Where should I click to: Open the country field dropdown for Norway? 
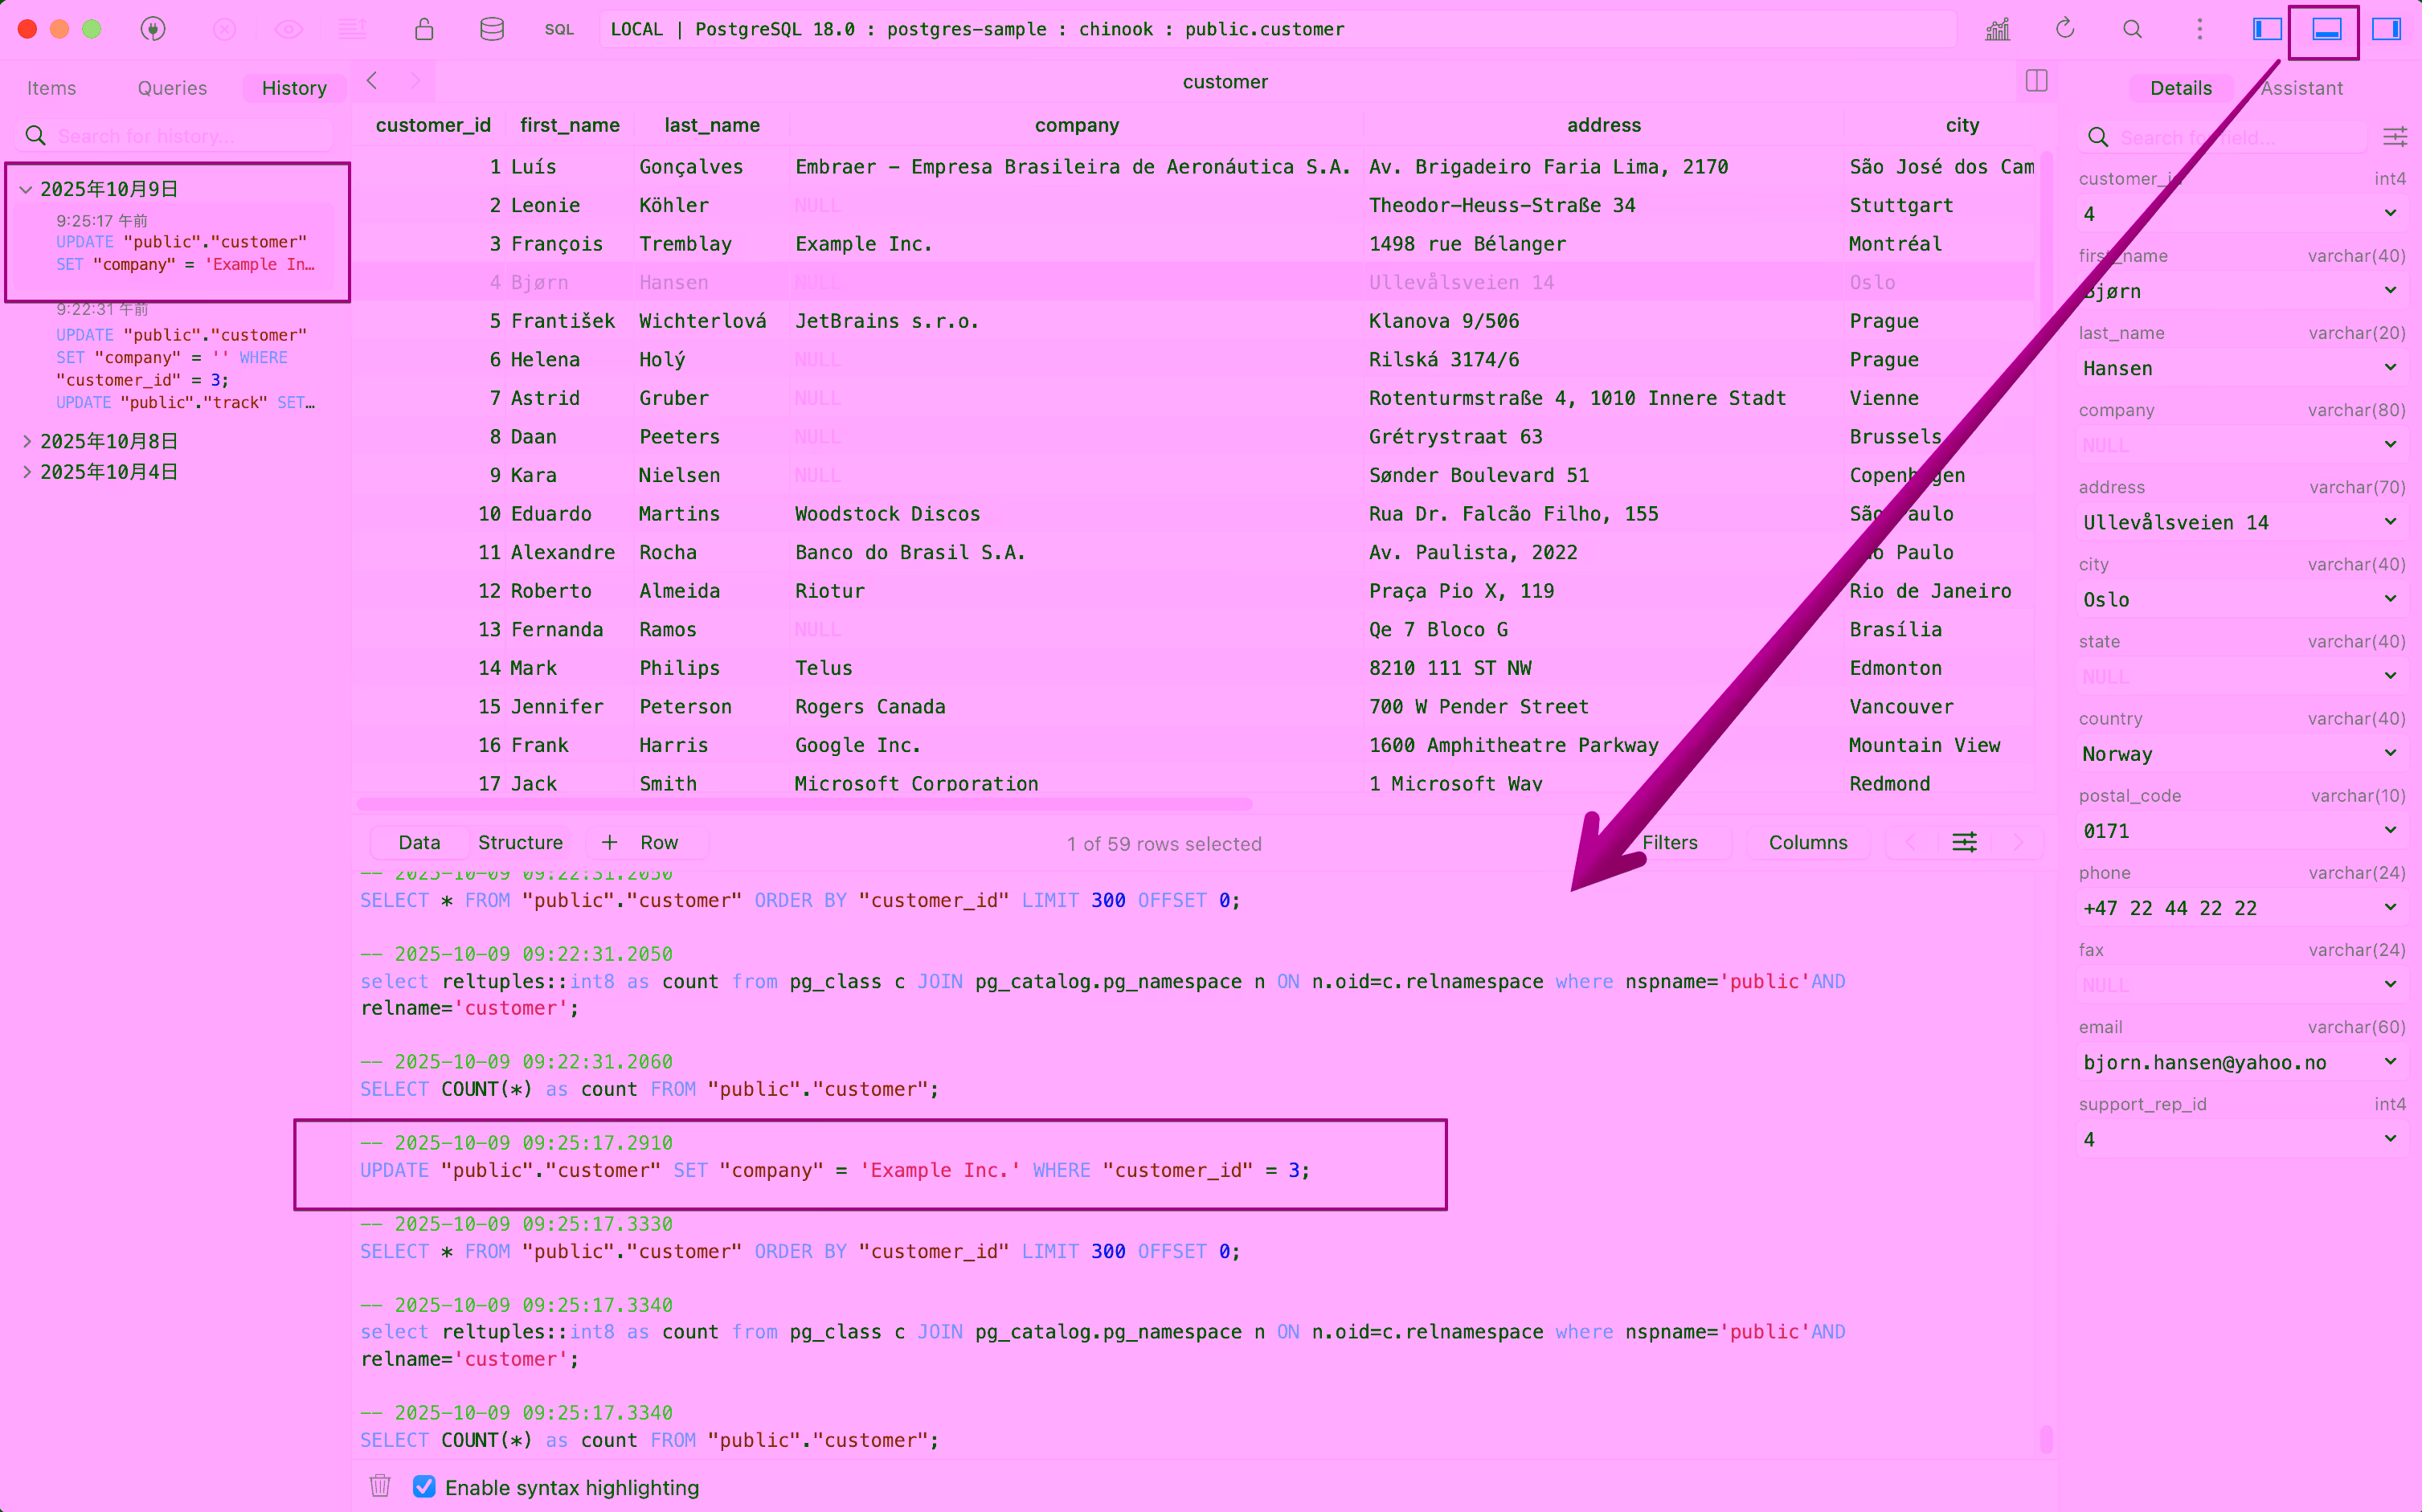(2390, 753)
